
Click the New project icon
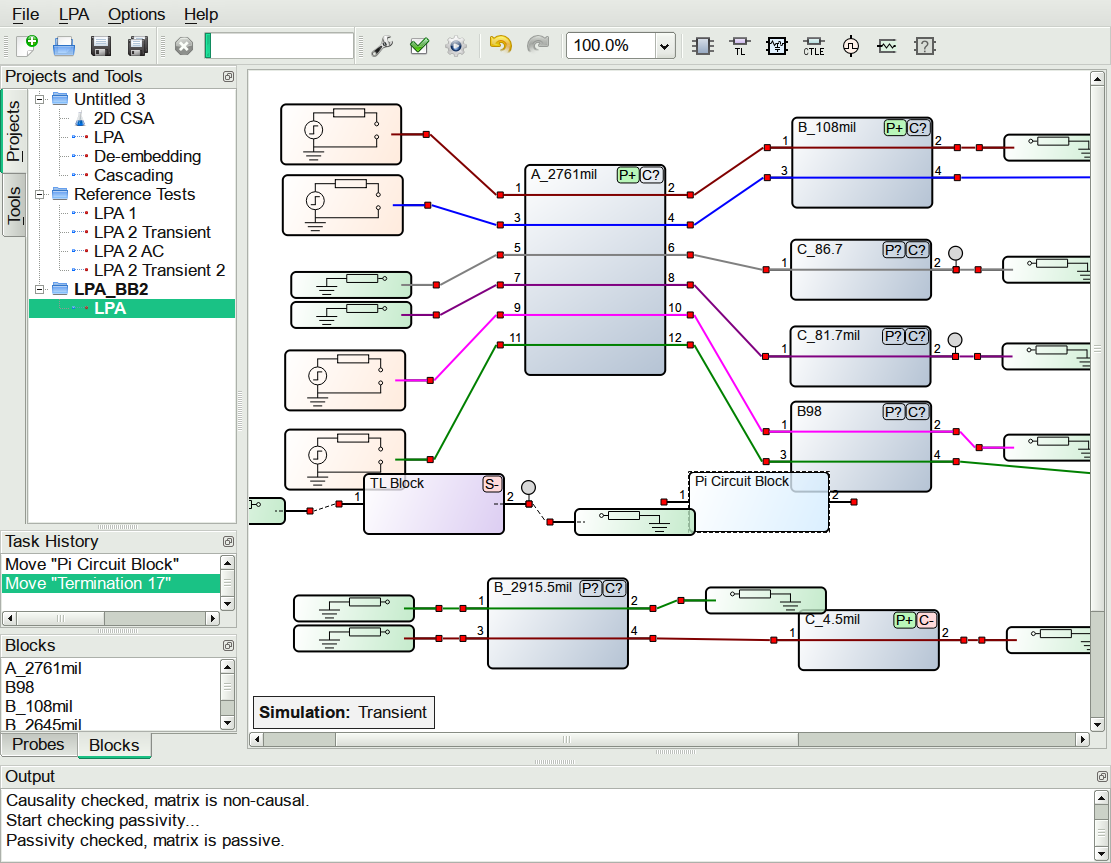[27, 46]
